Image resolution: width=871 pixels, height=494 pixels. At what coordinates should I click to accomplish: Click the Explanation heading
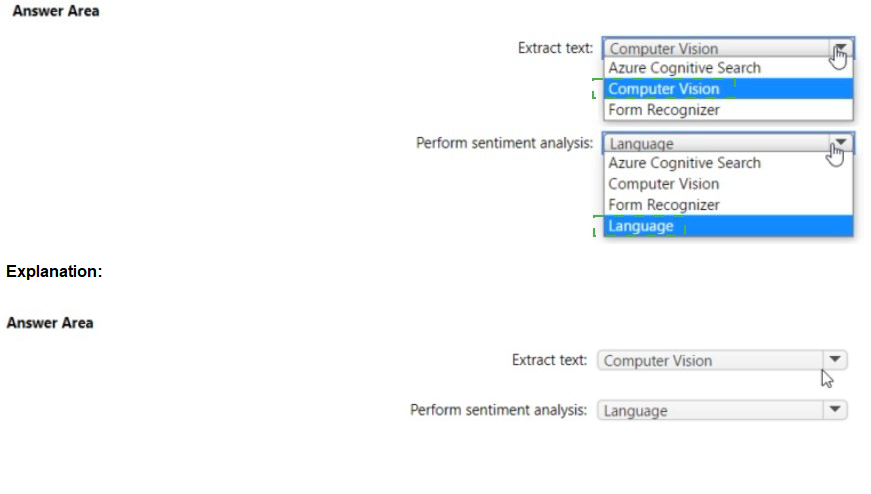(x=54, y=271)
